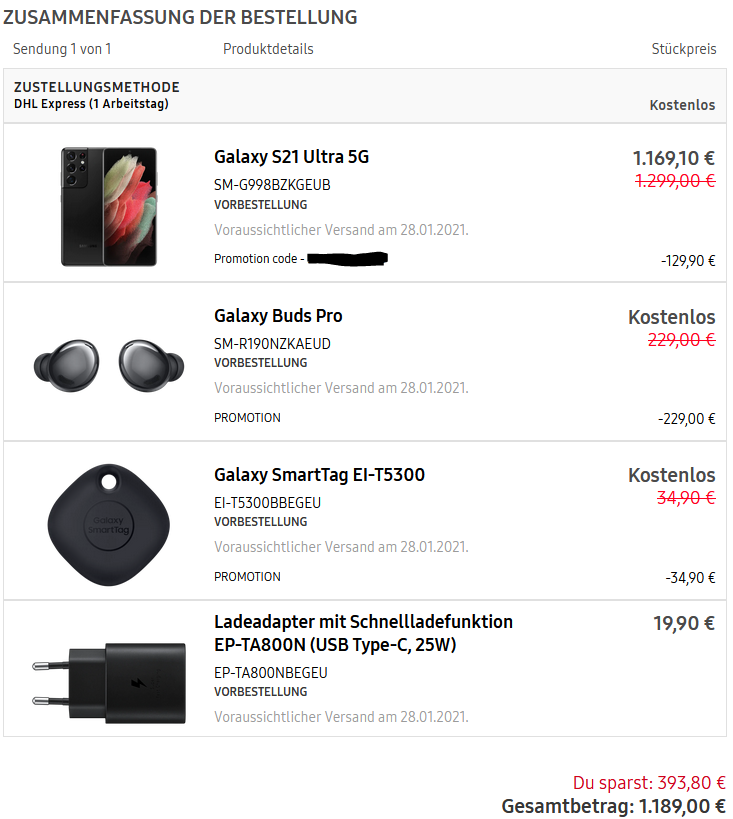This screenshot has height=819, width=733.
Task: Click the Gesamtbetrag 1.189,00 € total
Action: click(x=613, y=806)
